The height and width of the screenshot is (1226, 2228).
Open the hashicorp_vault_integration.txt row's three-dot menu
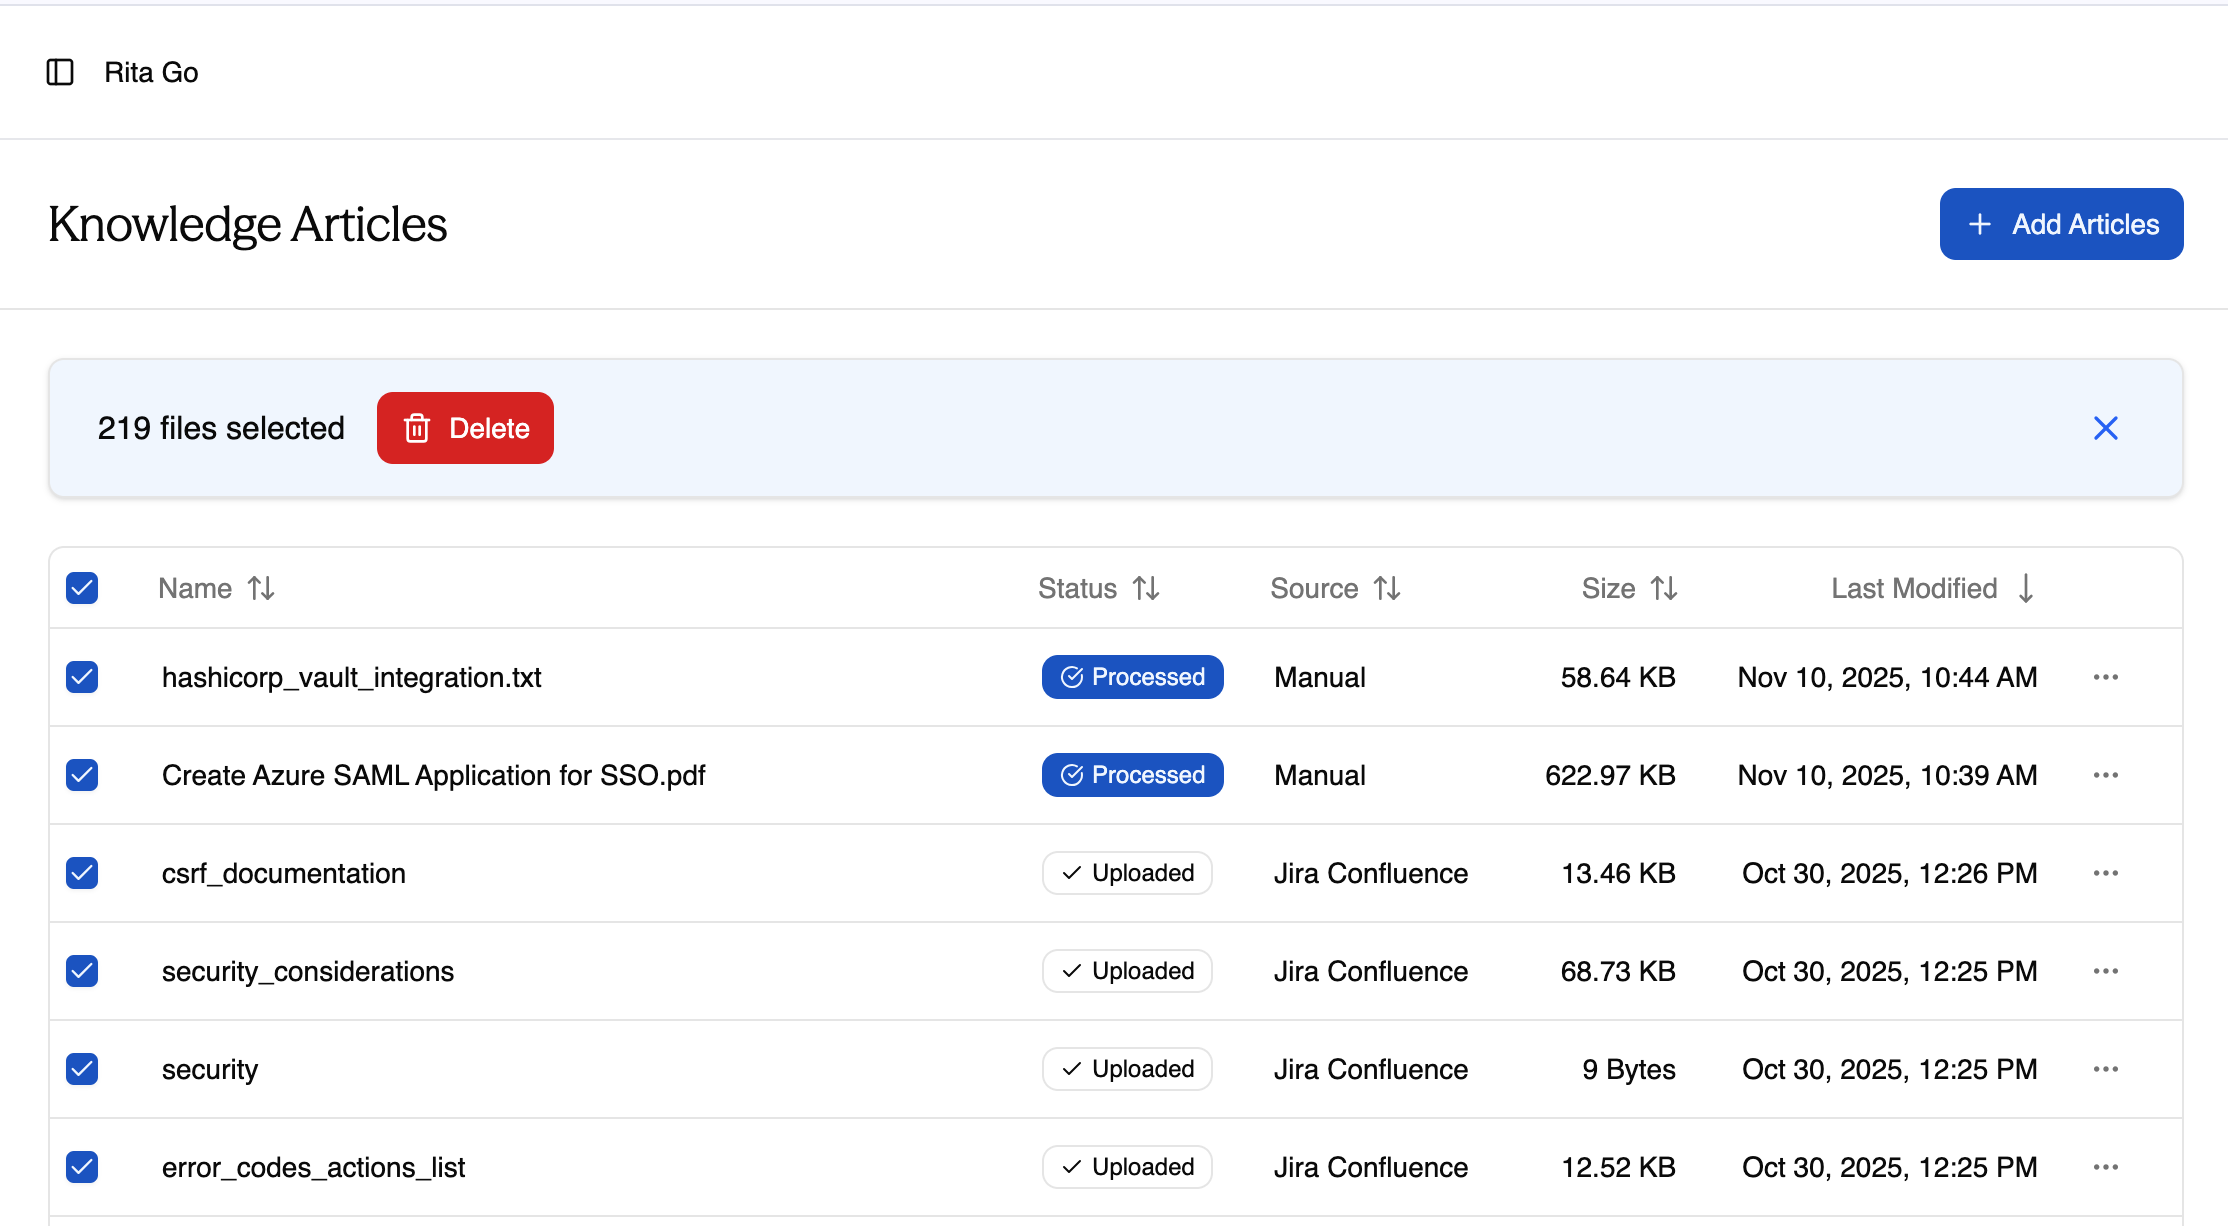pyautogui.click(x=2105, y=677)
